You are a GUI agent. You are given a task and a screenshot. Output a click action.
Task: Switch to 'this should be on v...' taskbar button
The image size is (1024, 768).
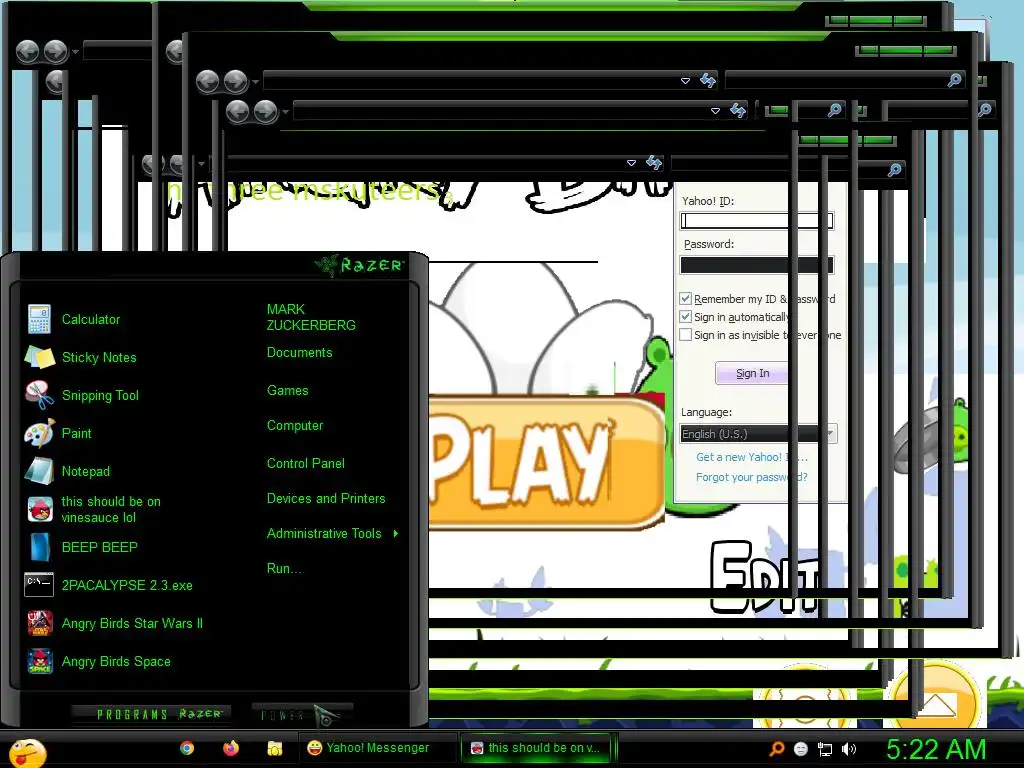pos(537,748)
